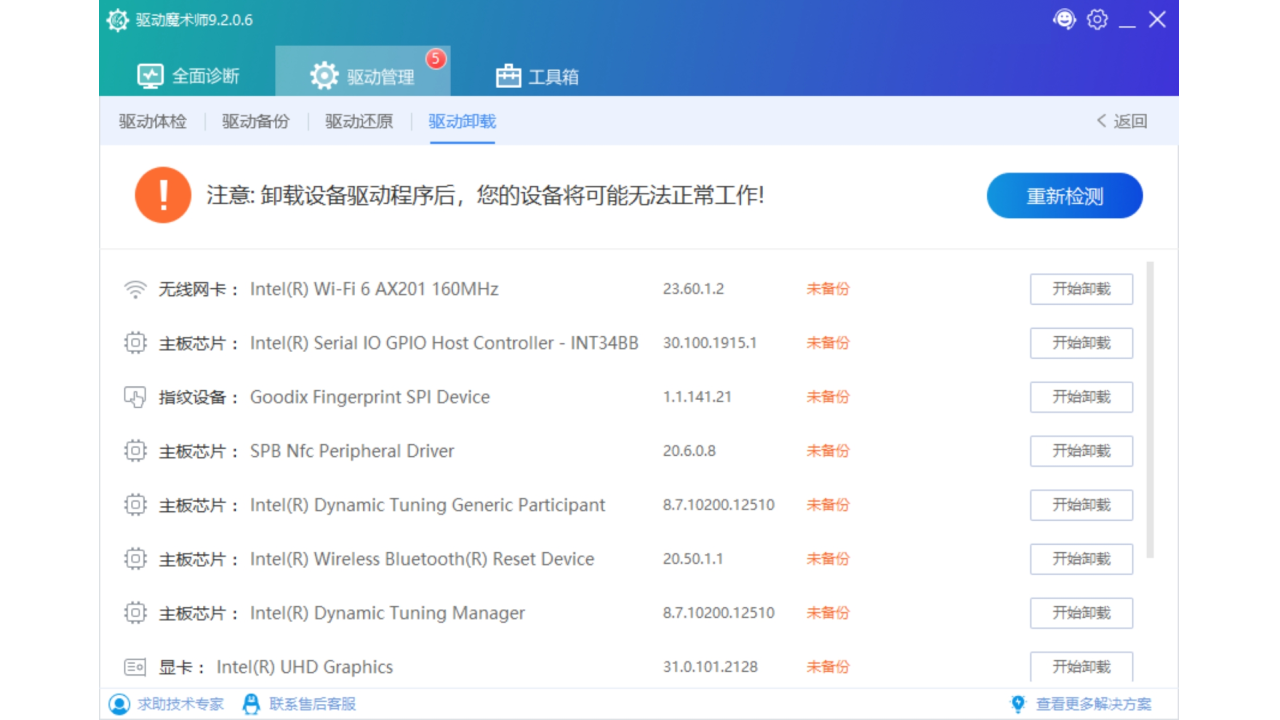Screen dimensions: 1280x720
Task: Select Goodix Fingerprint SPI Device name
Action: point(370,397)
